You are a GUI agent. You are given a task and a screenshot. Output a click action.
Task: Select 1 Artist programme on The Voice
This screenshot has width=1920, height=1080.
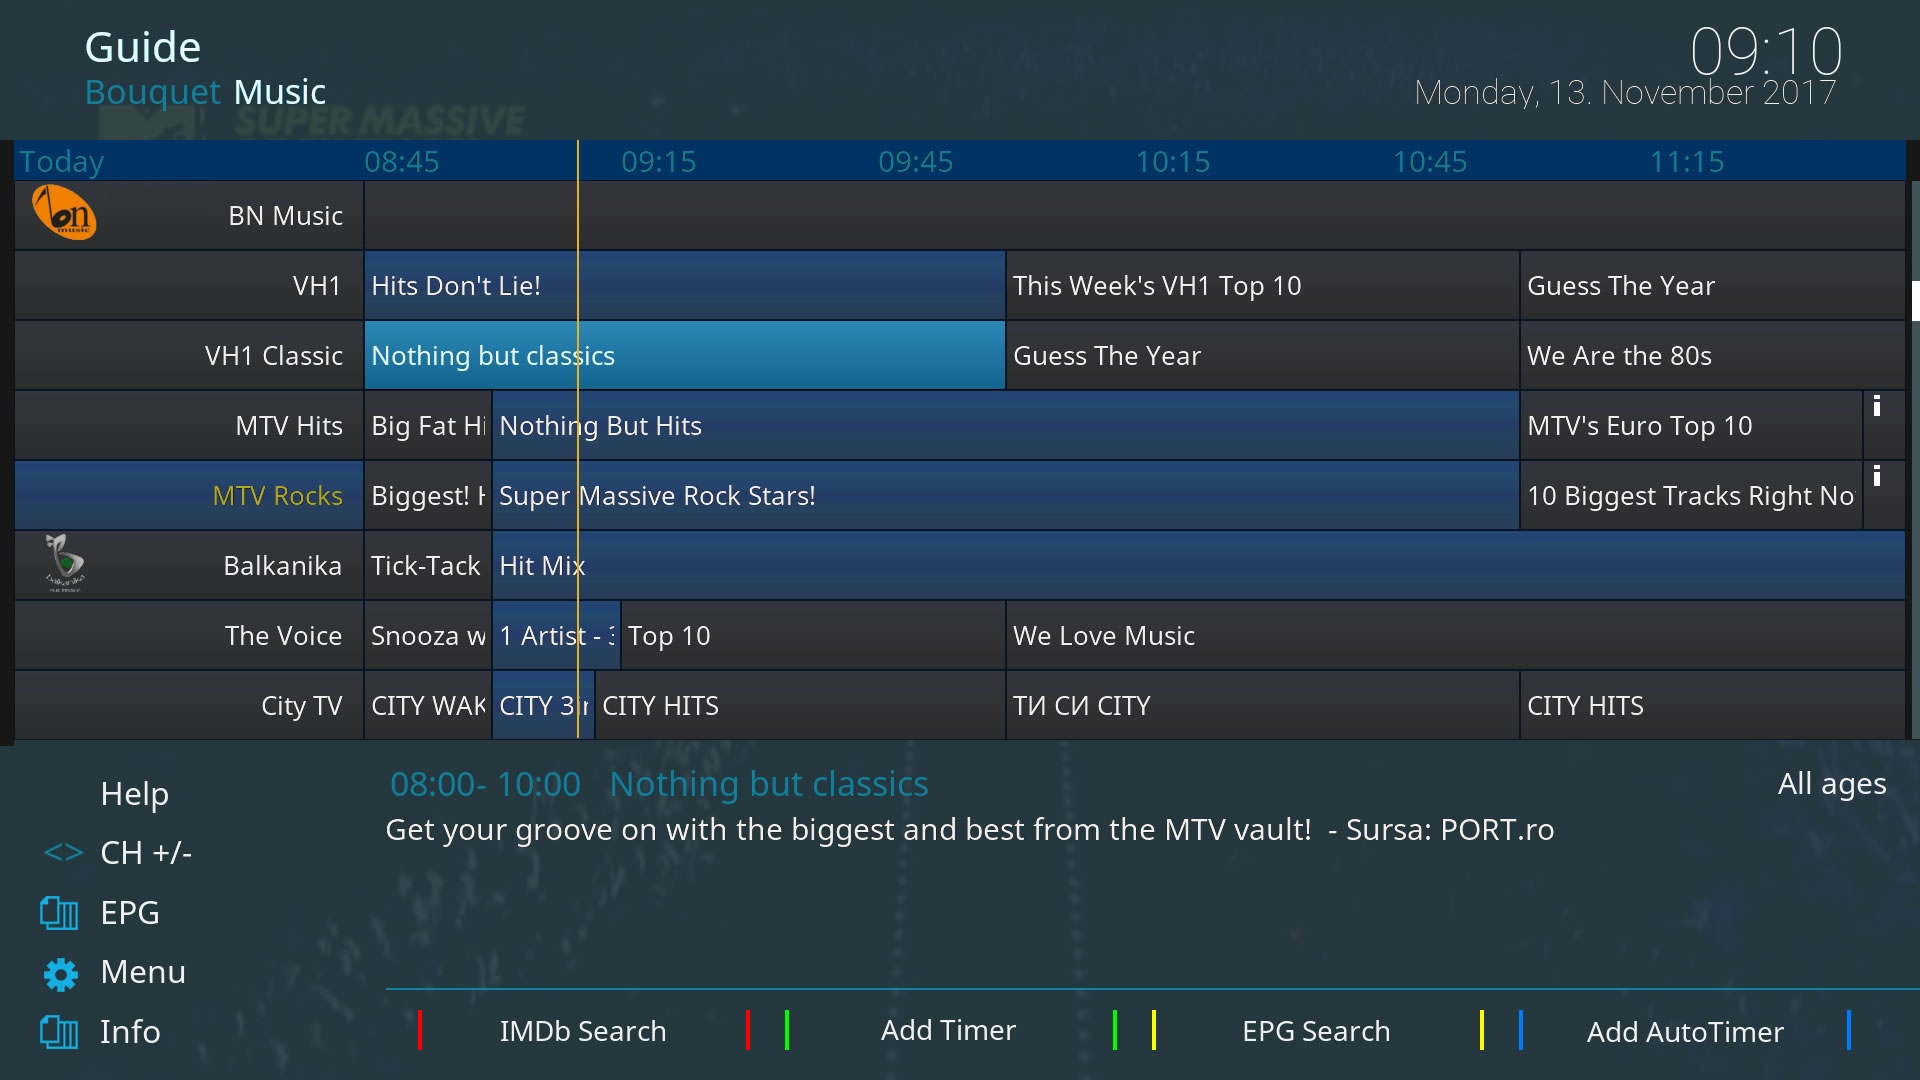[x=556, y=635]
